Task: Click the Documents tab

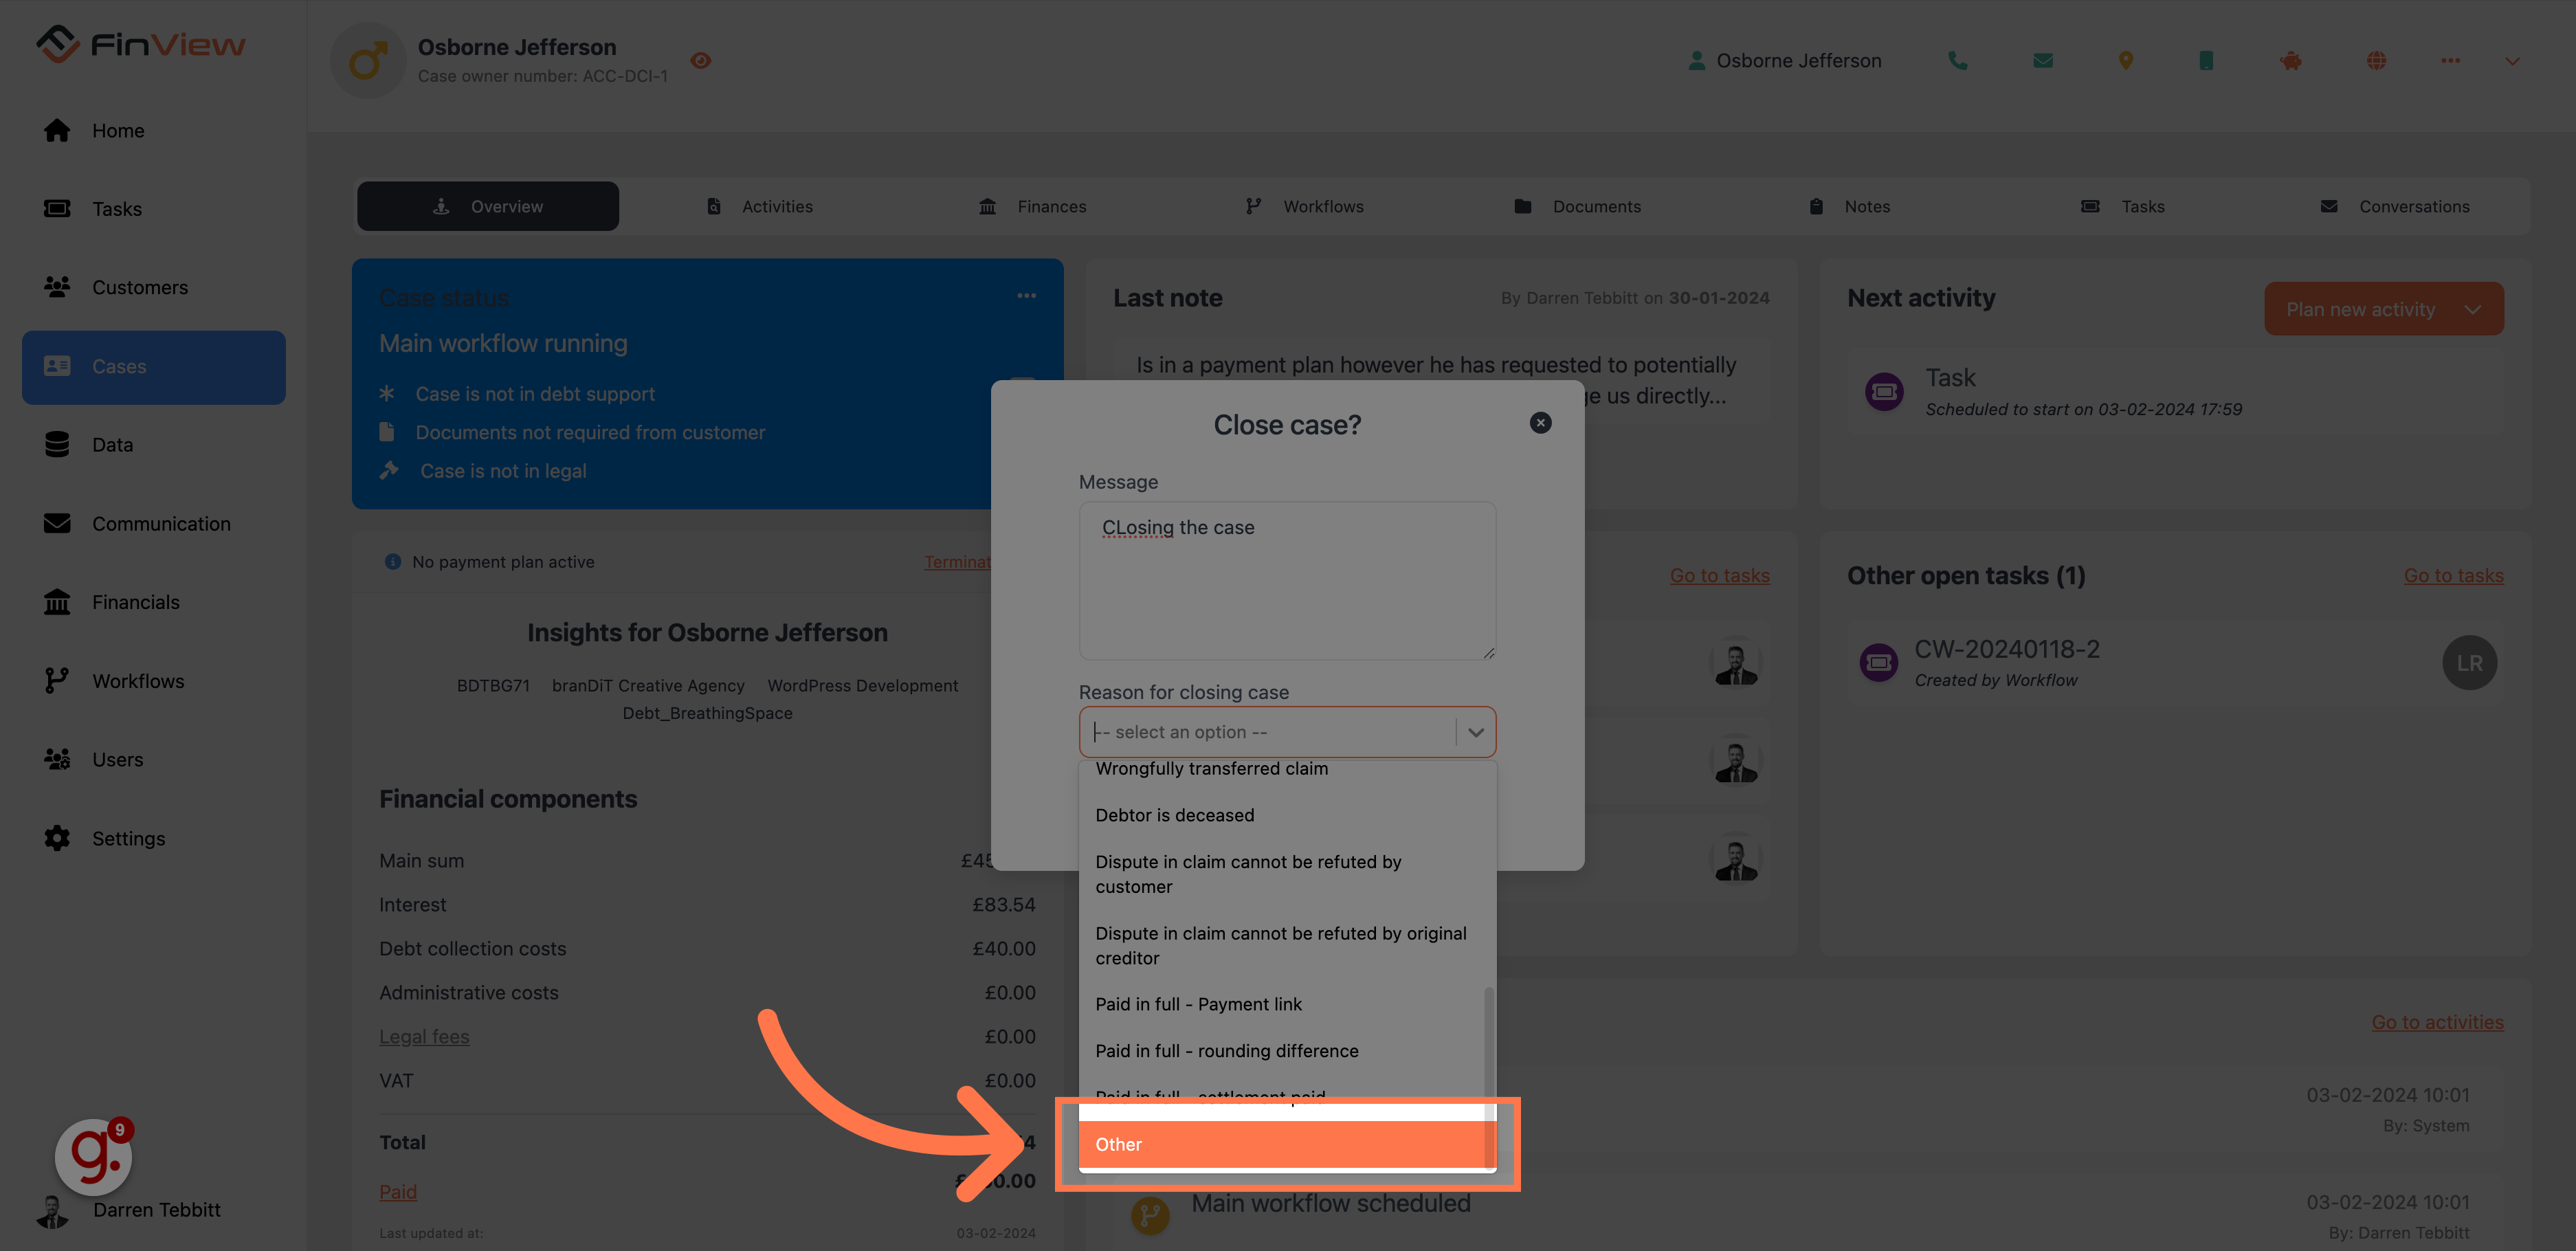Action: click(1577, 206)
